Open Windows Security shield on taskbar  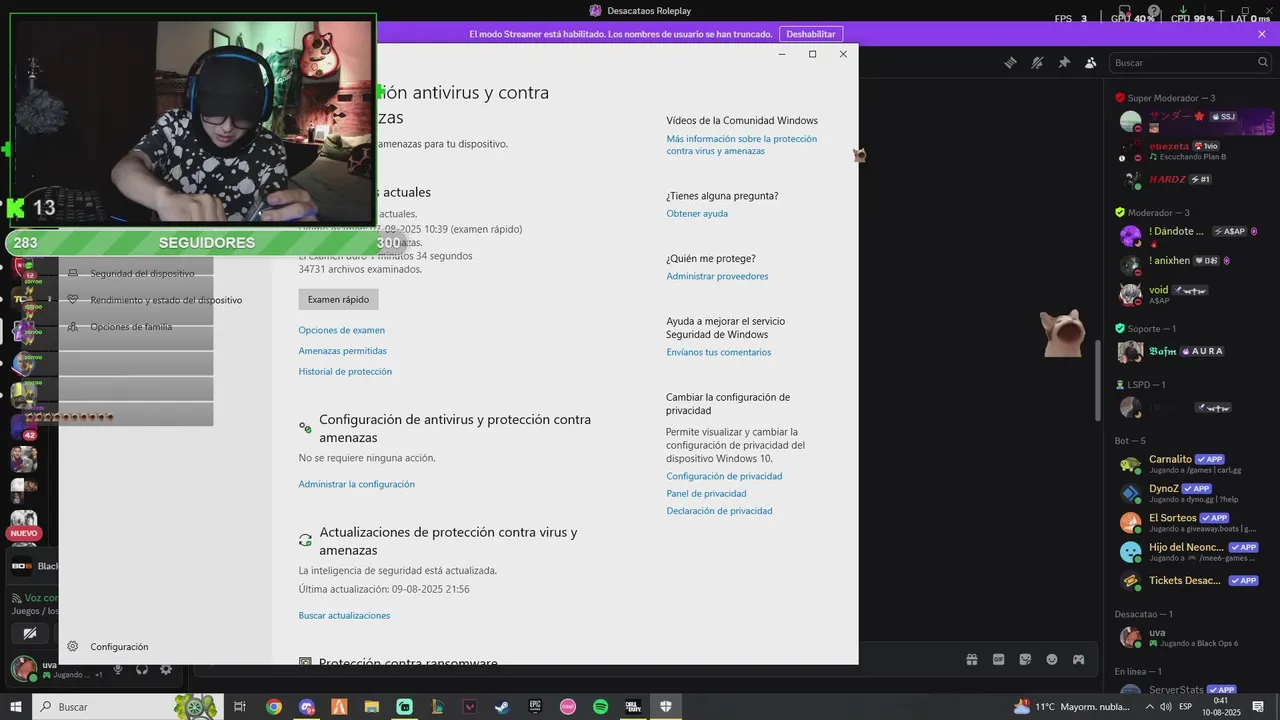point(665,707)
